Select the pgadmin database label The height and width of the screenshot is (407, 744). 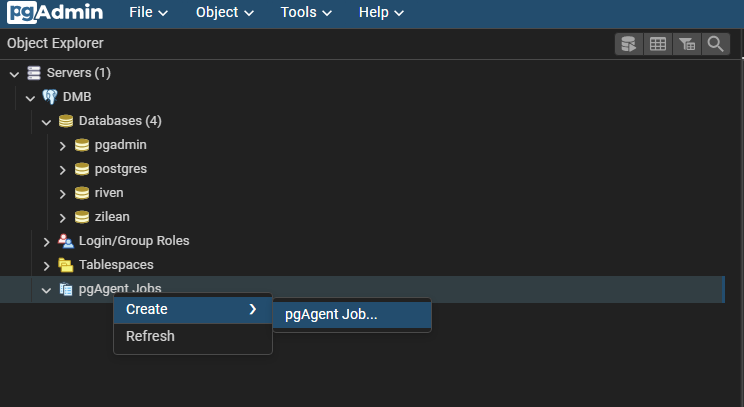[x=121, y=145]
